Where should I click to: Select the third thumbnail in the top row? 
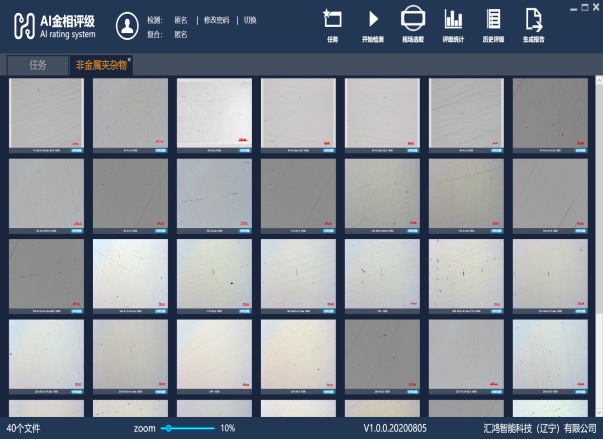[214, 112]
